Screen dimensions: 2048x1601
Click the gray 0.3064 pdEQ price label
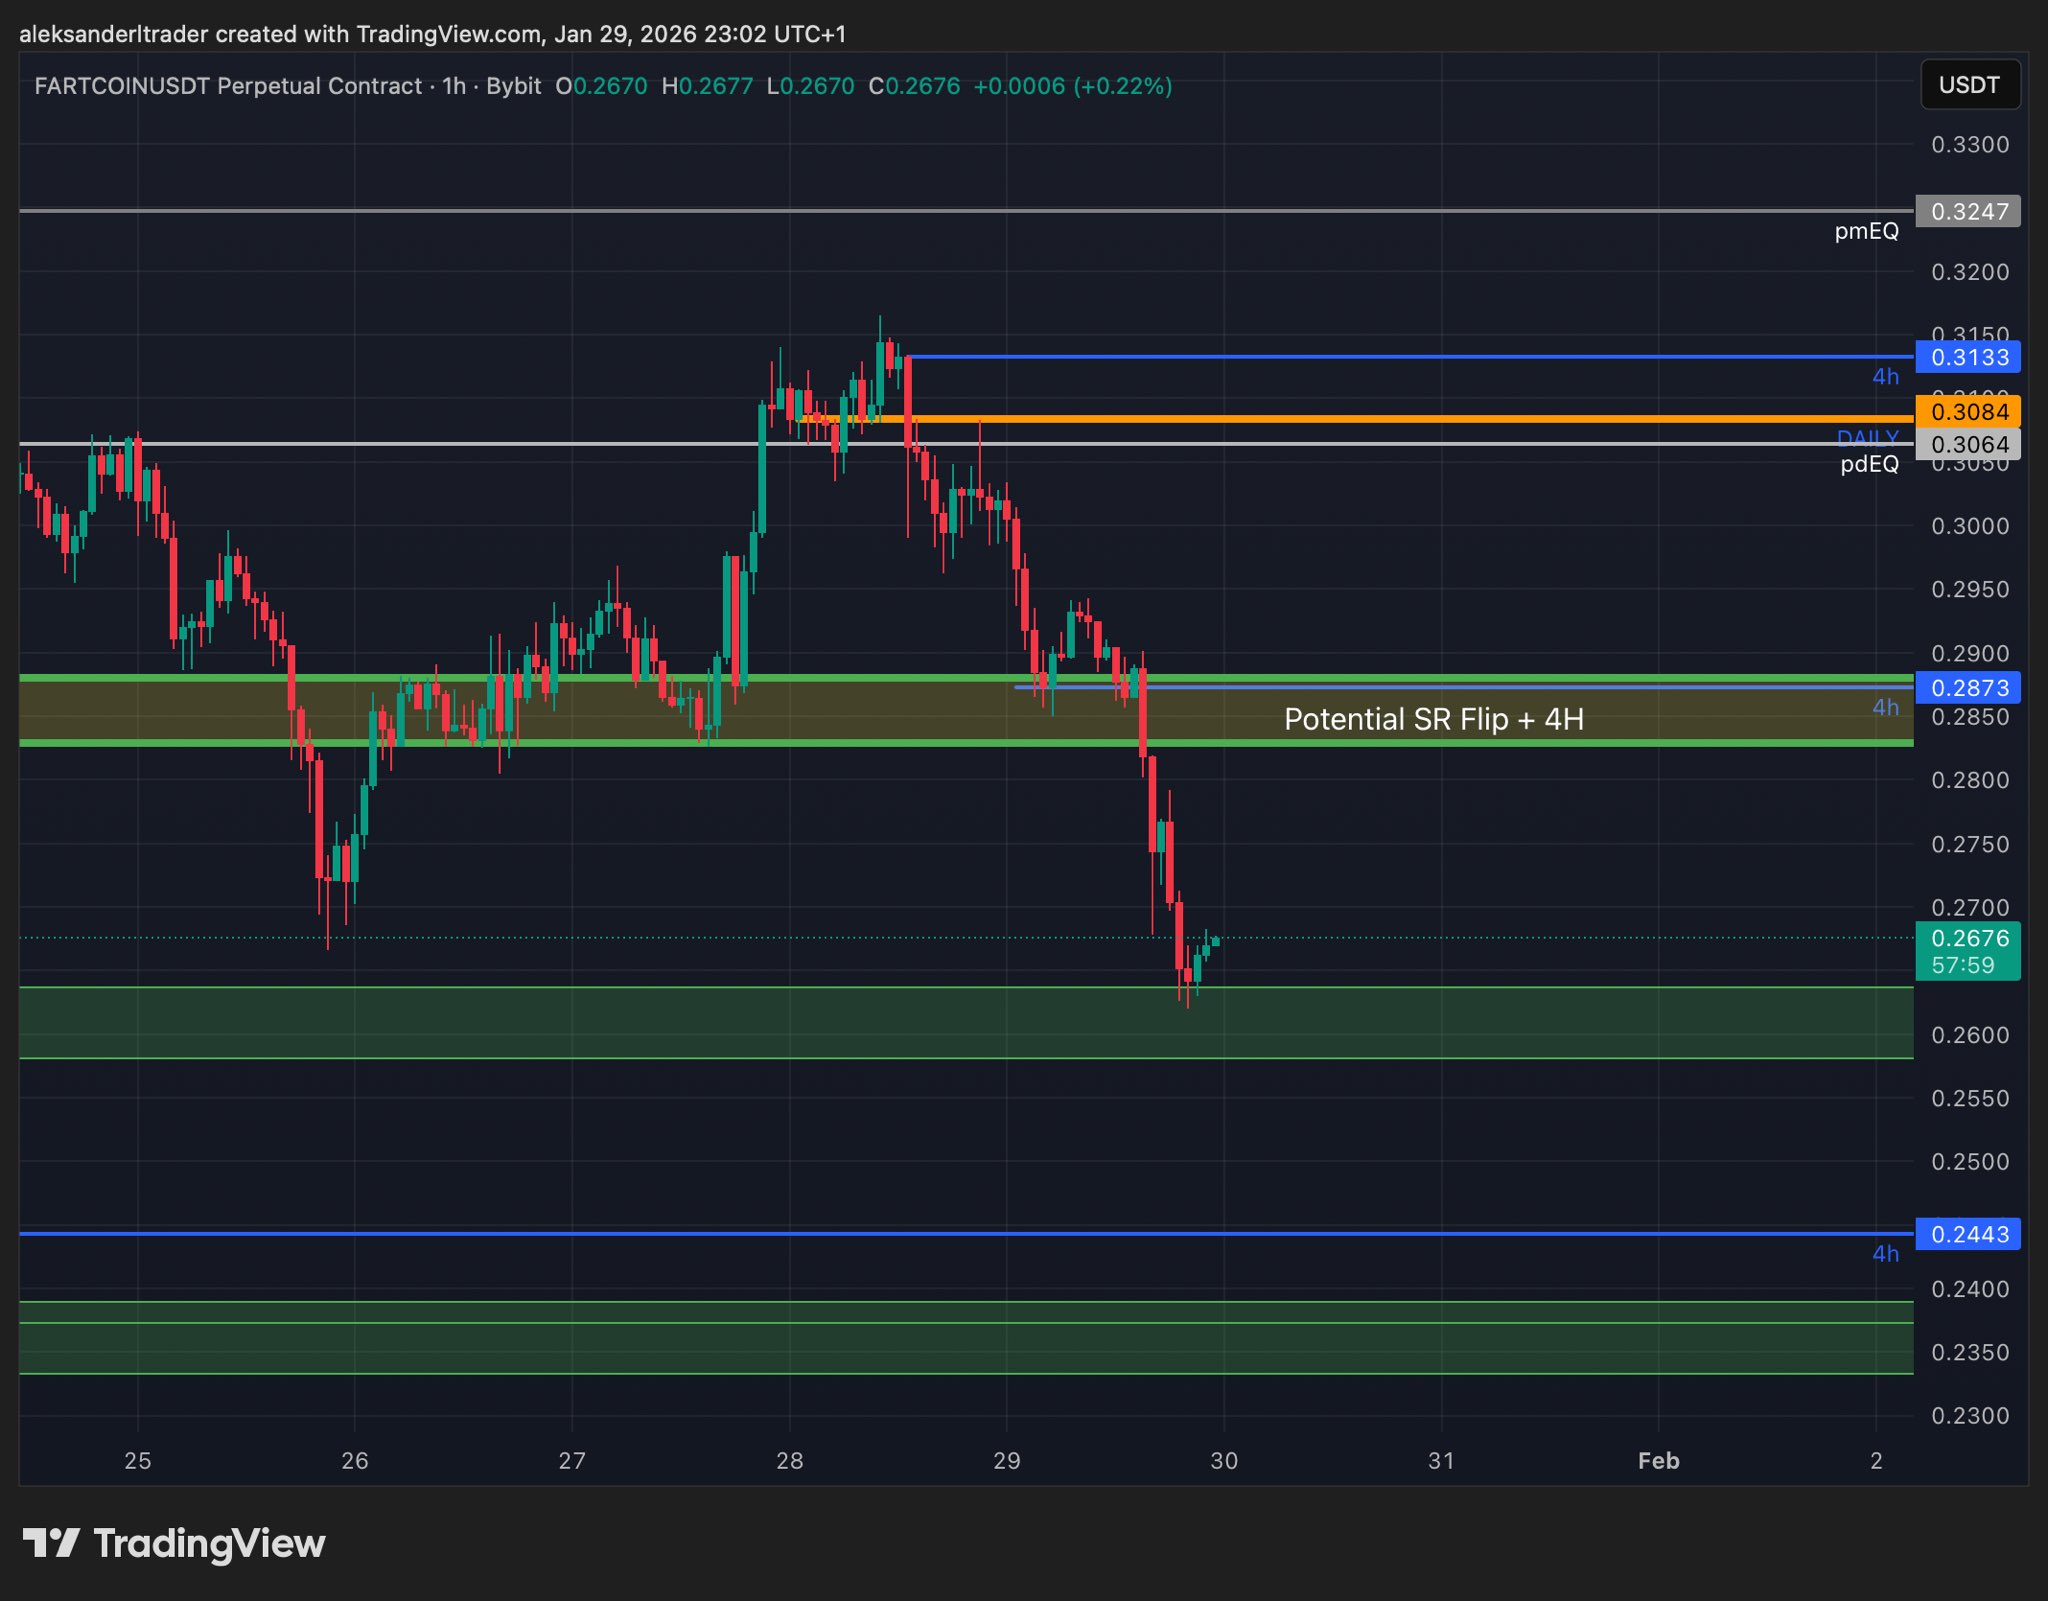(x=1968, y=445)
